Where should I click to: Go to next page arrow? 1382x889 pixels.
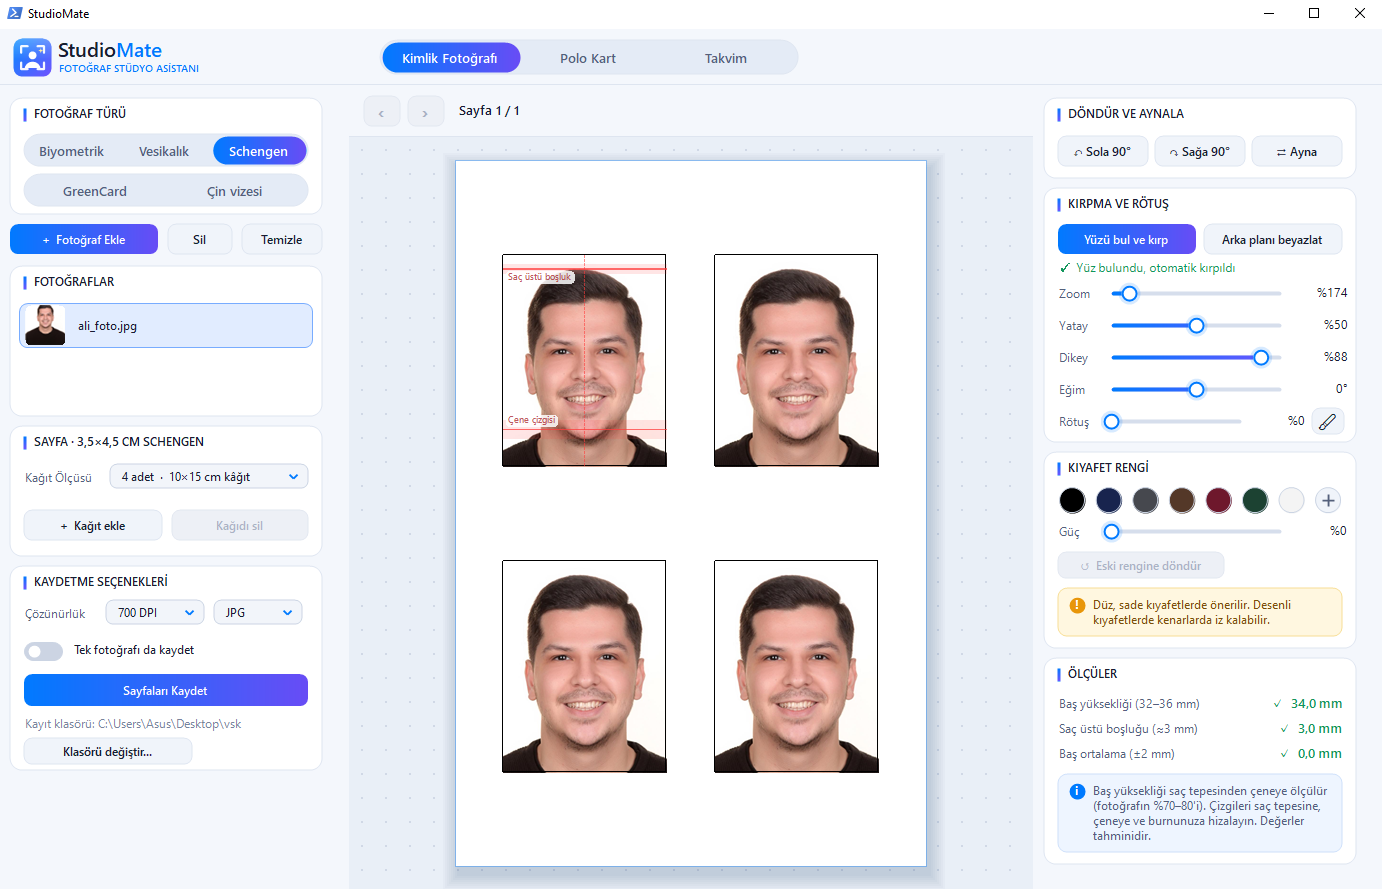pyautogui.click(x=425, y=112)
